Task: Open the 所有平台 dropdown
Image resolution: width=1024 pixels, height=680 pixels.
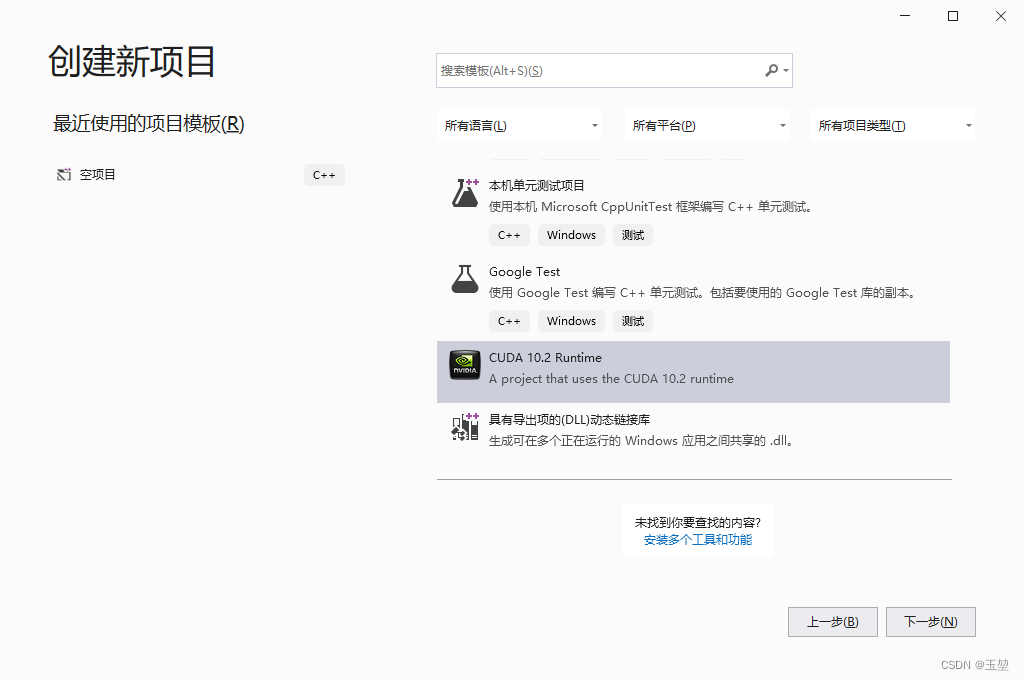Action: tap(707, 125)
